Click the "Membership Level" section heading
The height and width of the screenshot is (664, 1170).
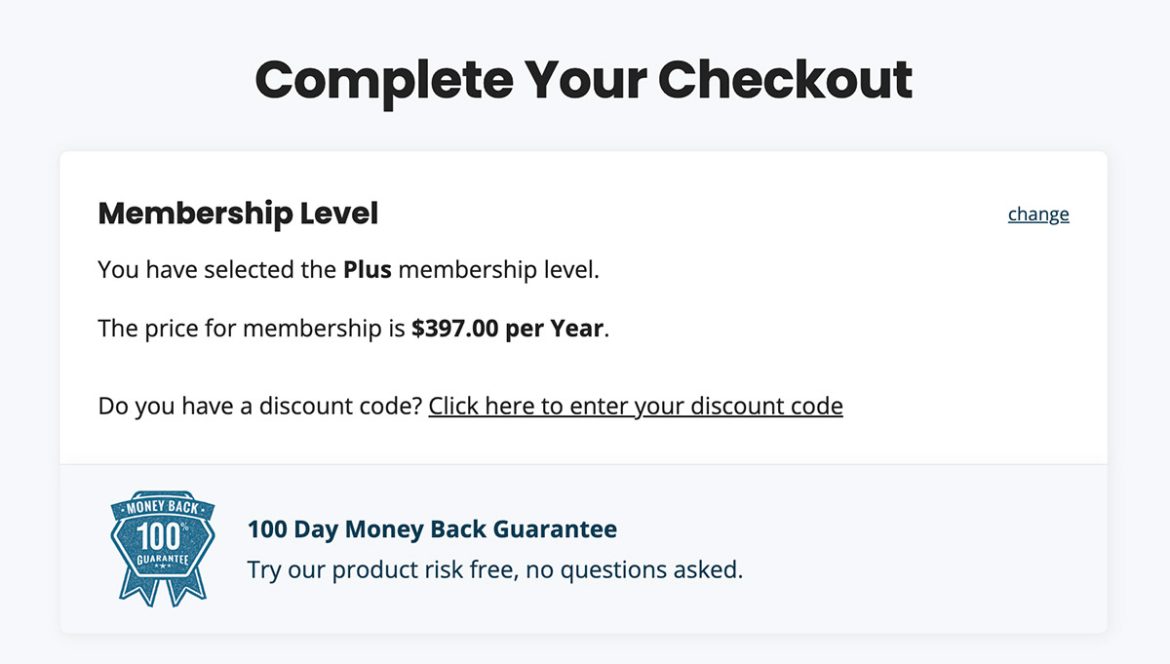click(x=237, y=213)
